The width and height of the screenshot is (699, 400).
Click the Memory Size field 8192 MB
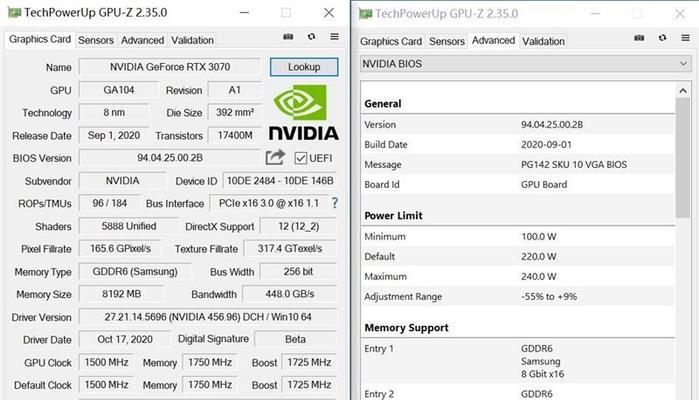click(x=121, y=294)
